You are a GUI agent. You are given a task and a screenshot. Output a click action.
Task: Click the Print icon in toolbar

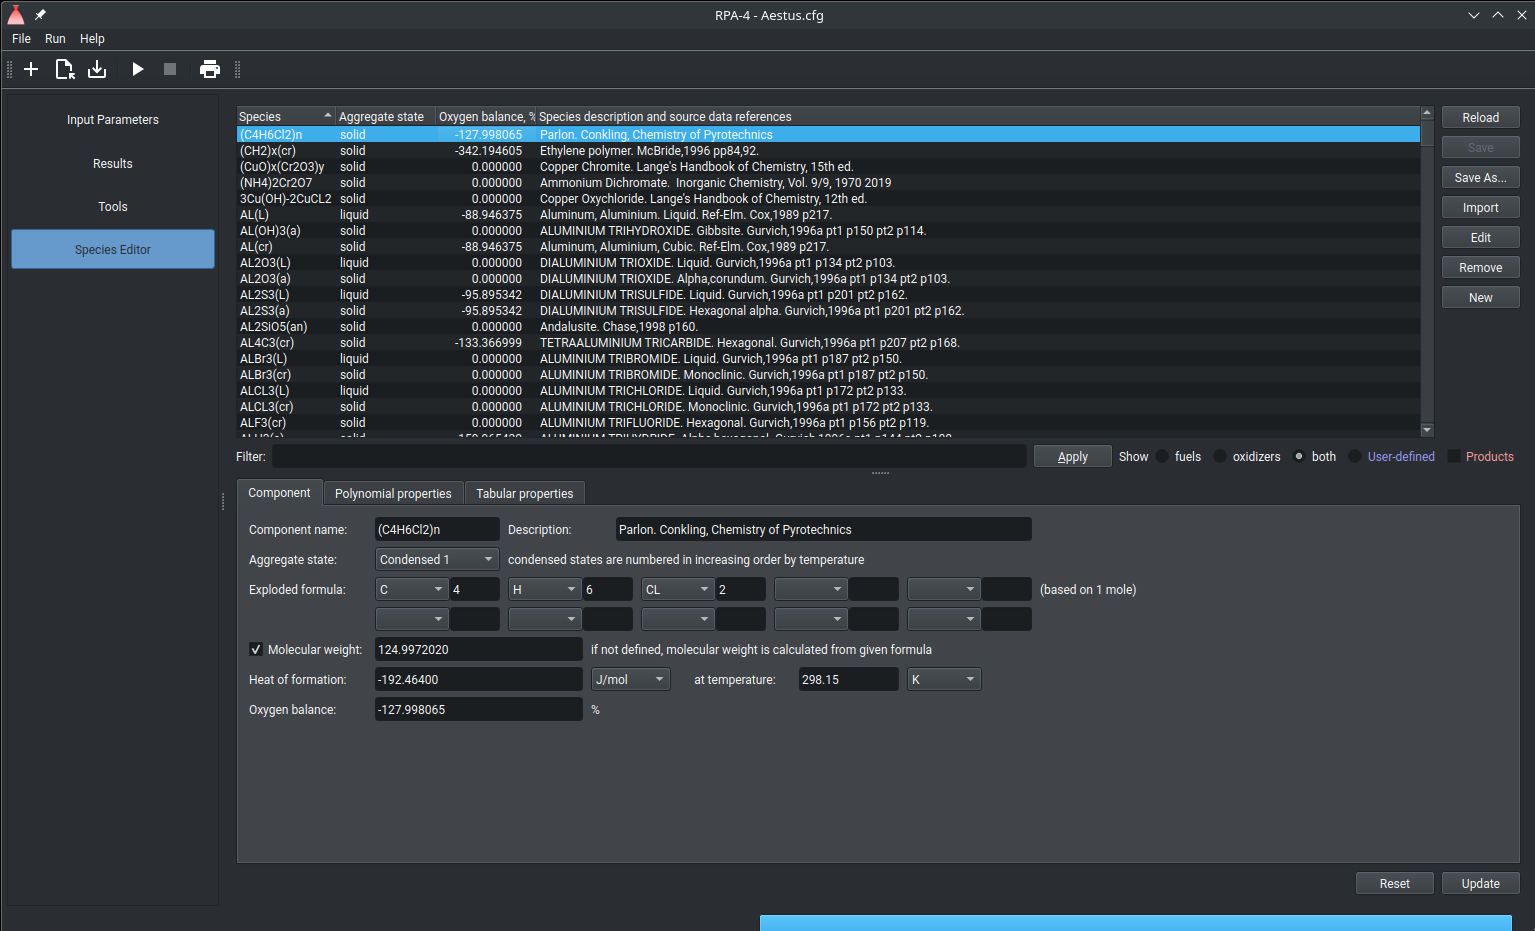210,69
